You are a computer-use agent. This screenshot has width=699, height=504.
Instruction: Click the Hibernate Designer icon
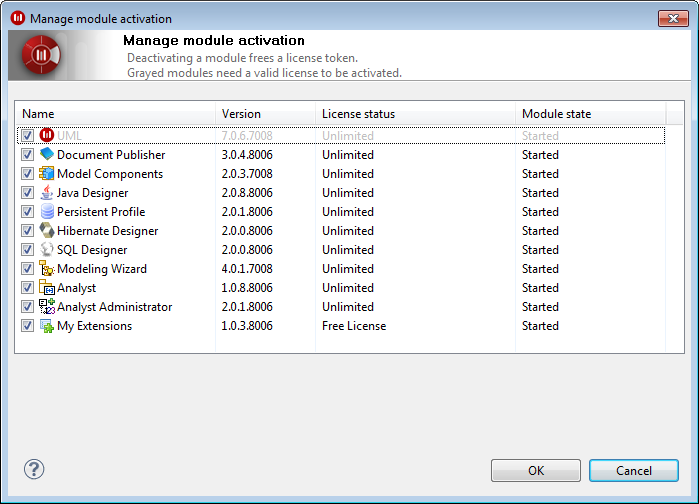47,230
